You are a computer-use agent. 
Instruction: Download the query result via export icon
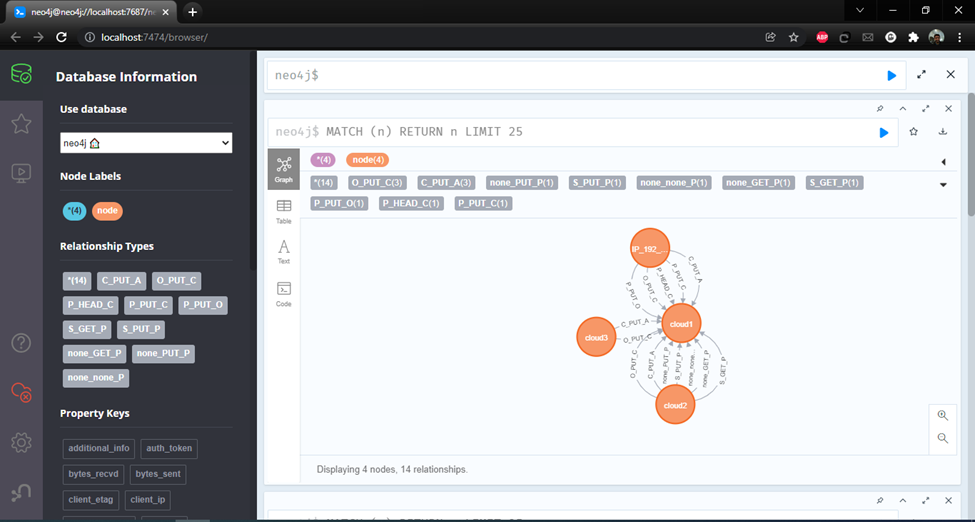(943, 132)
